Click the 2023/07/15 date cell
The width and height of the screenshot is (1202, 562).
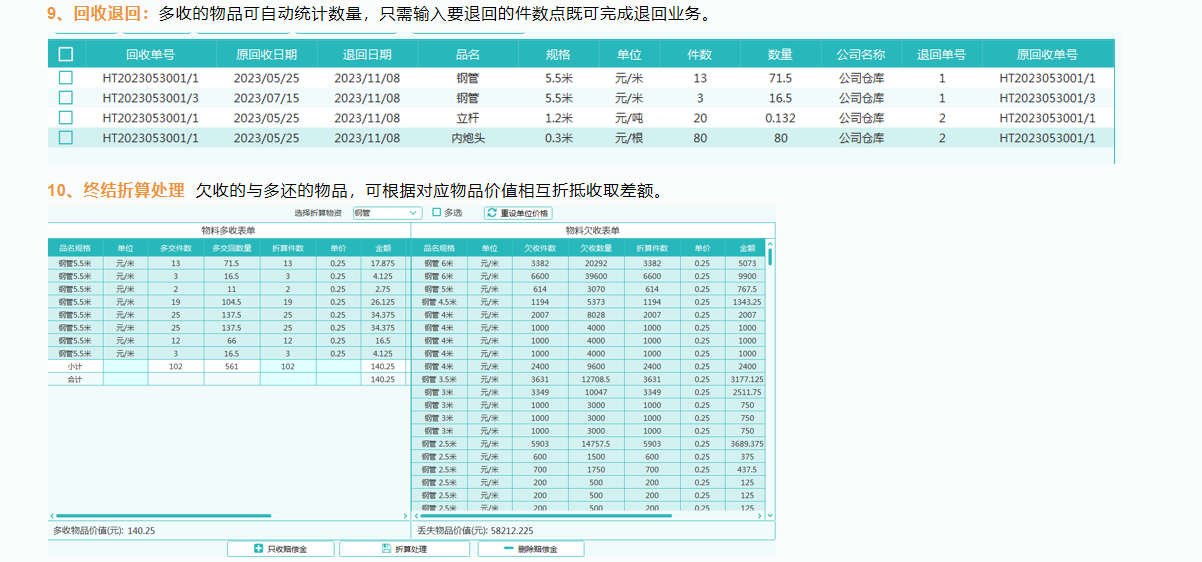266,98
